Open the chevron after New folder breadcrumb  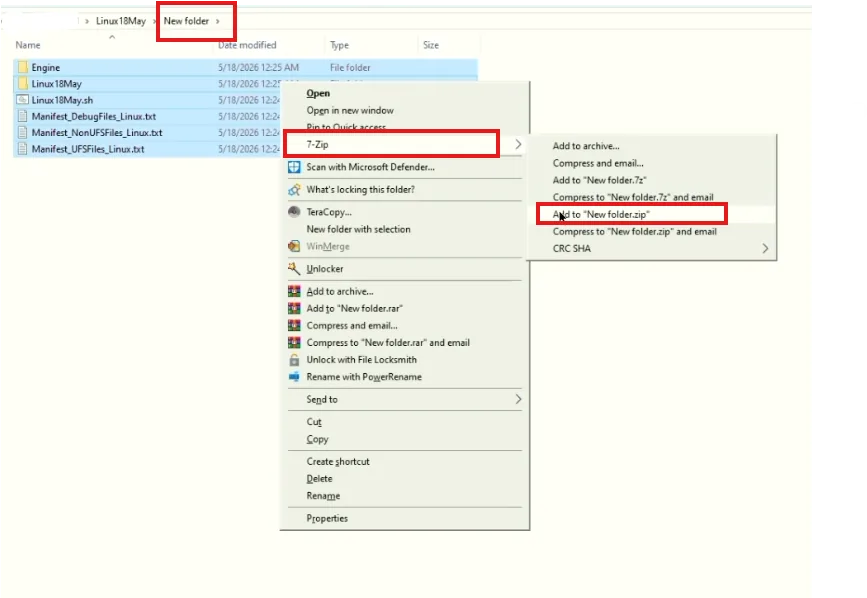coord(218,21)
